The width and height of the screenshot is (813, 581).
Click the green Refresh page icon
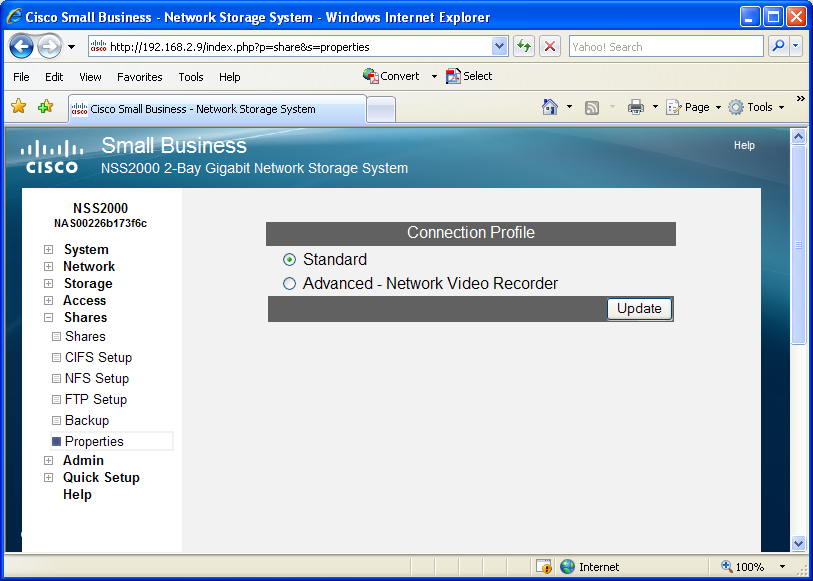(524, 47)
